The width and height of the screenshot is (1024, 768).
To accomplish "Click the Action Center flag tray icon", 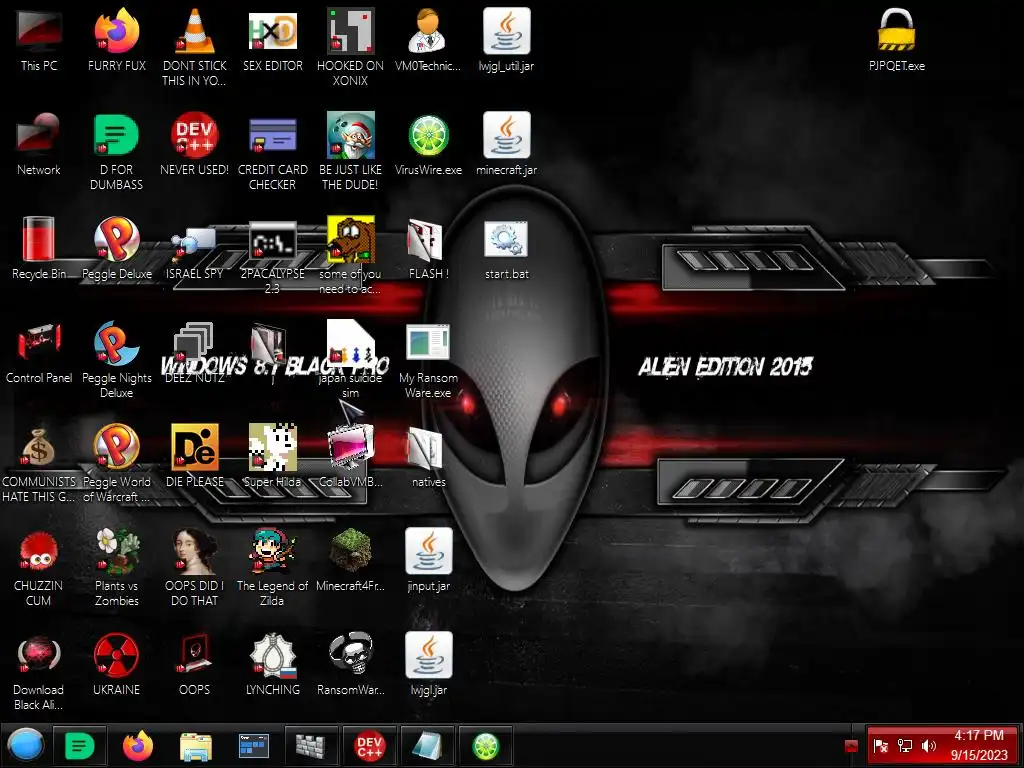I will click(x=880, y=746).
